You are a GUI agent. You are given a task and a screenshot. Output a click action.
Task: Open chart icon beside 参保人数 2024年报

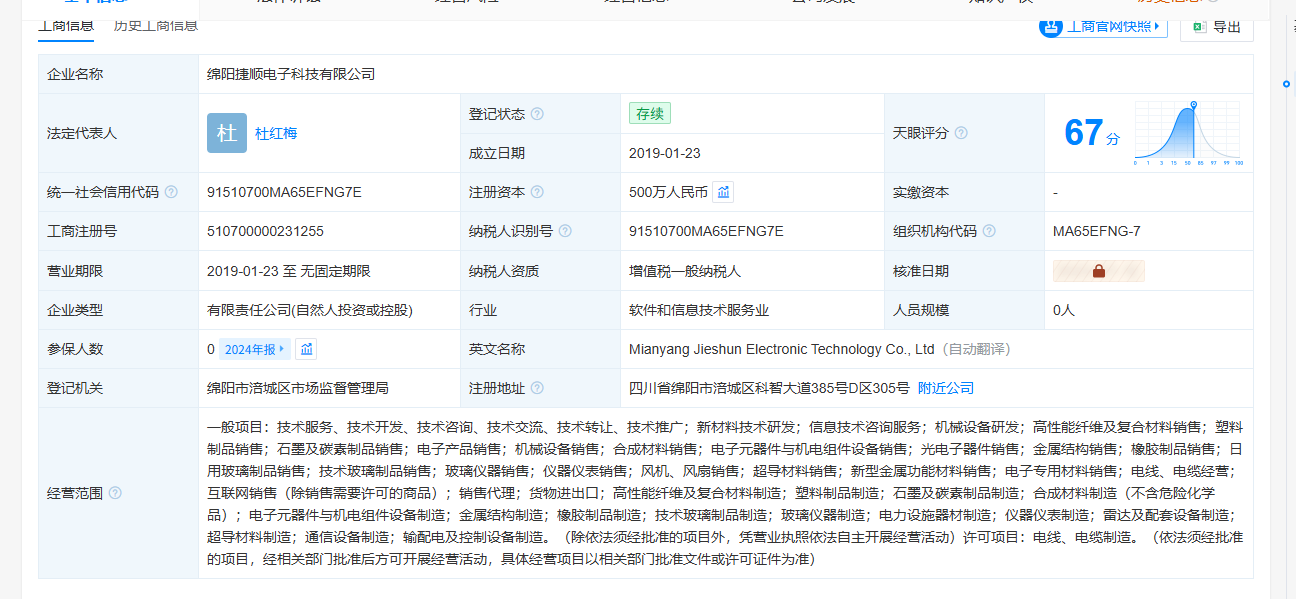click(307, 349)
